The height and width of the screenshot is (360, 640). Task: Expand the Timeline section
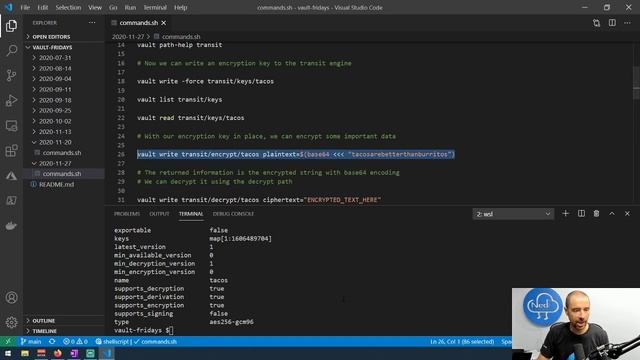[64, 331]
